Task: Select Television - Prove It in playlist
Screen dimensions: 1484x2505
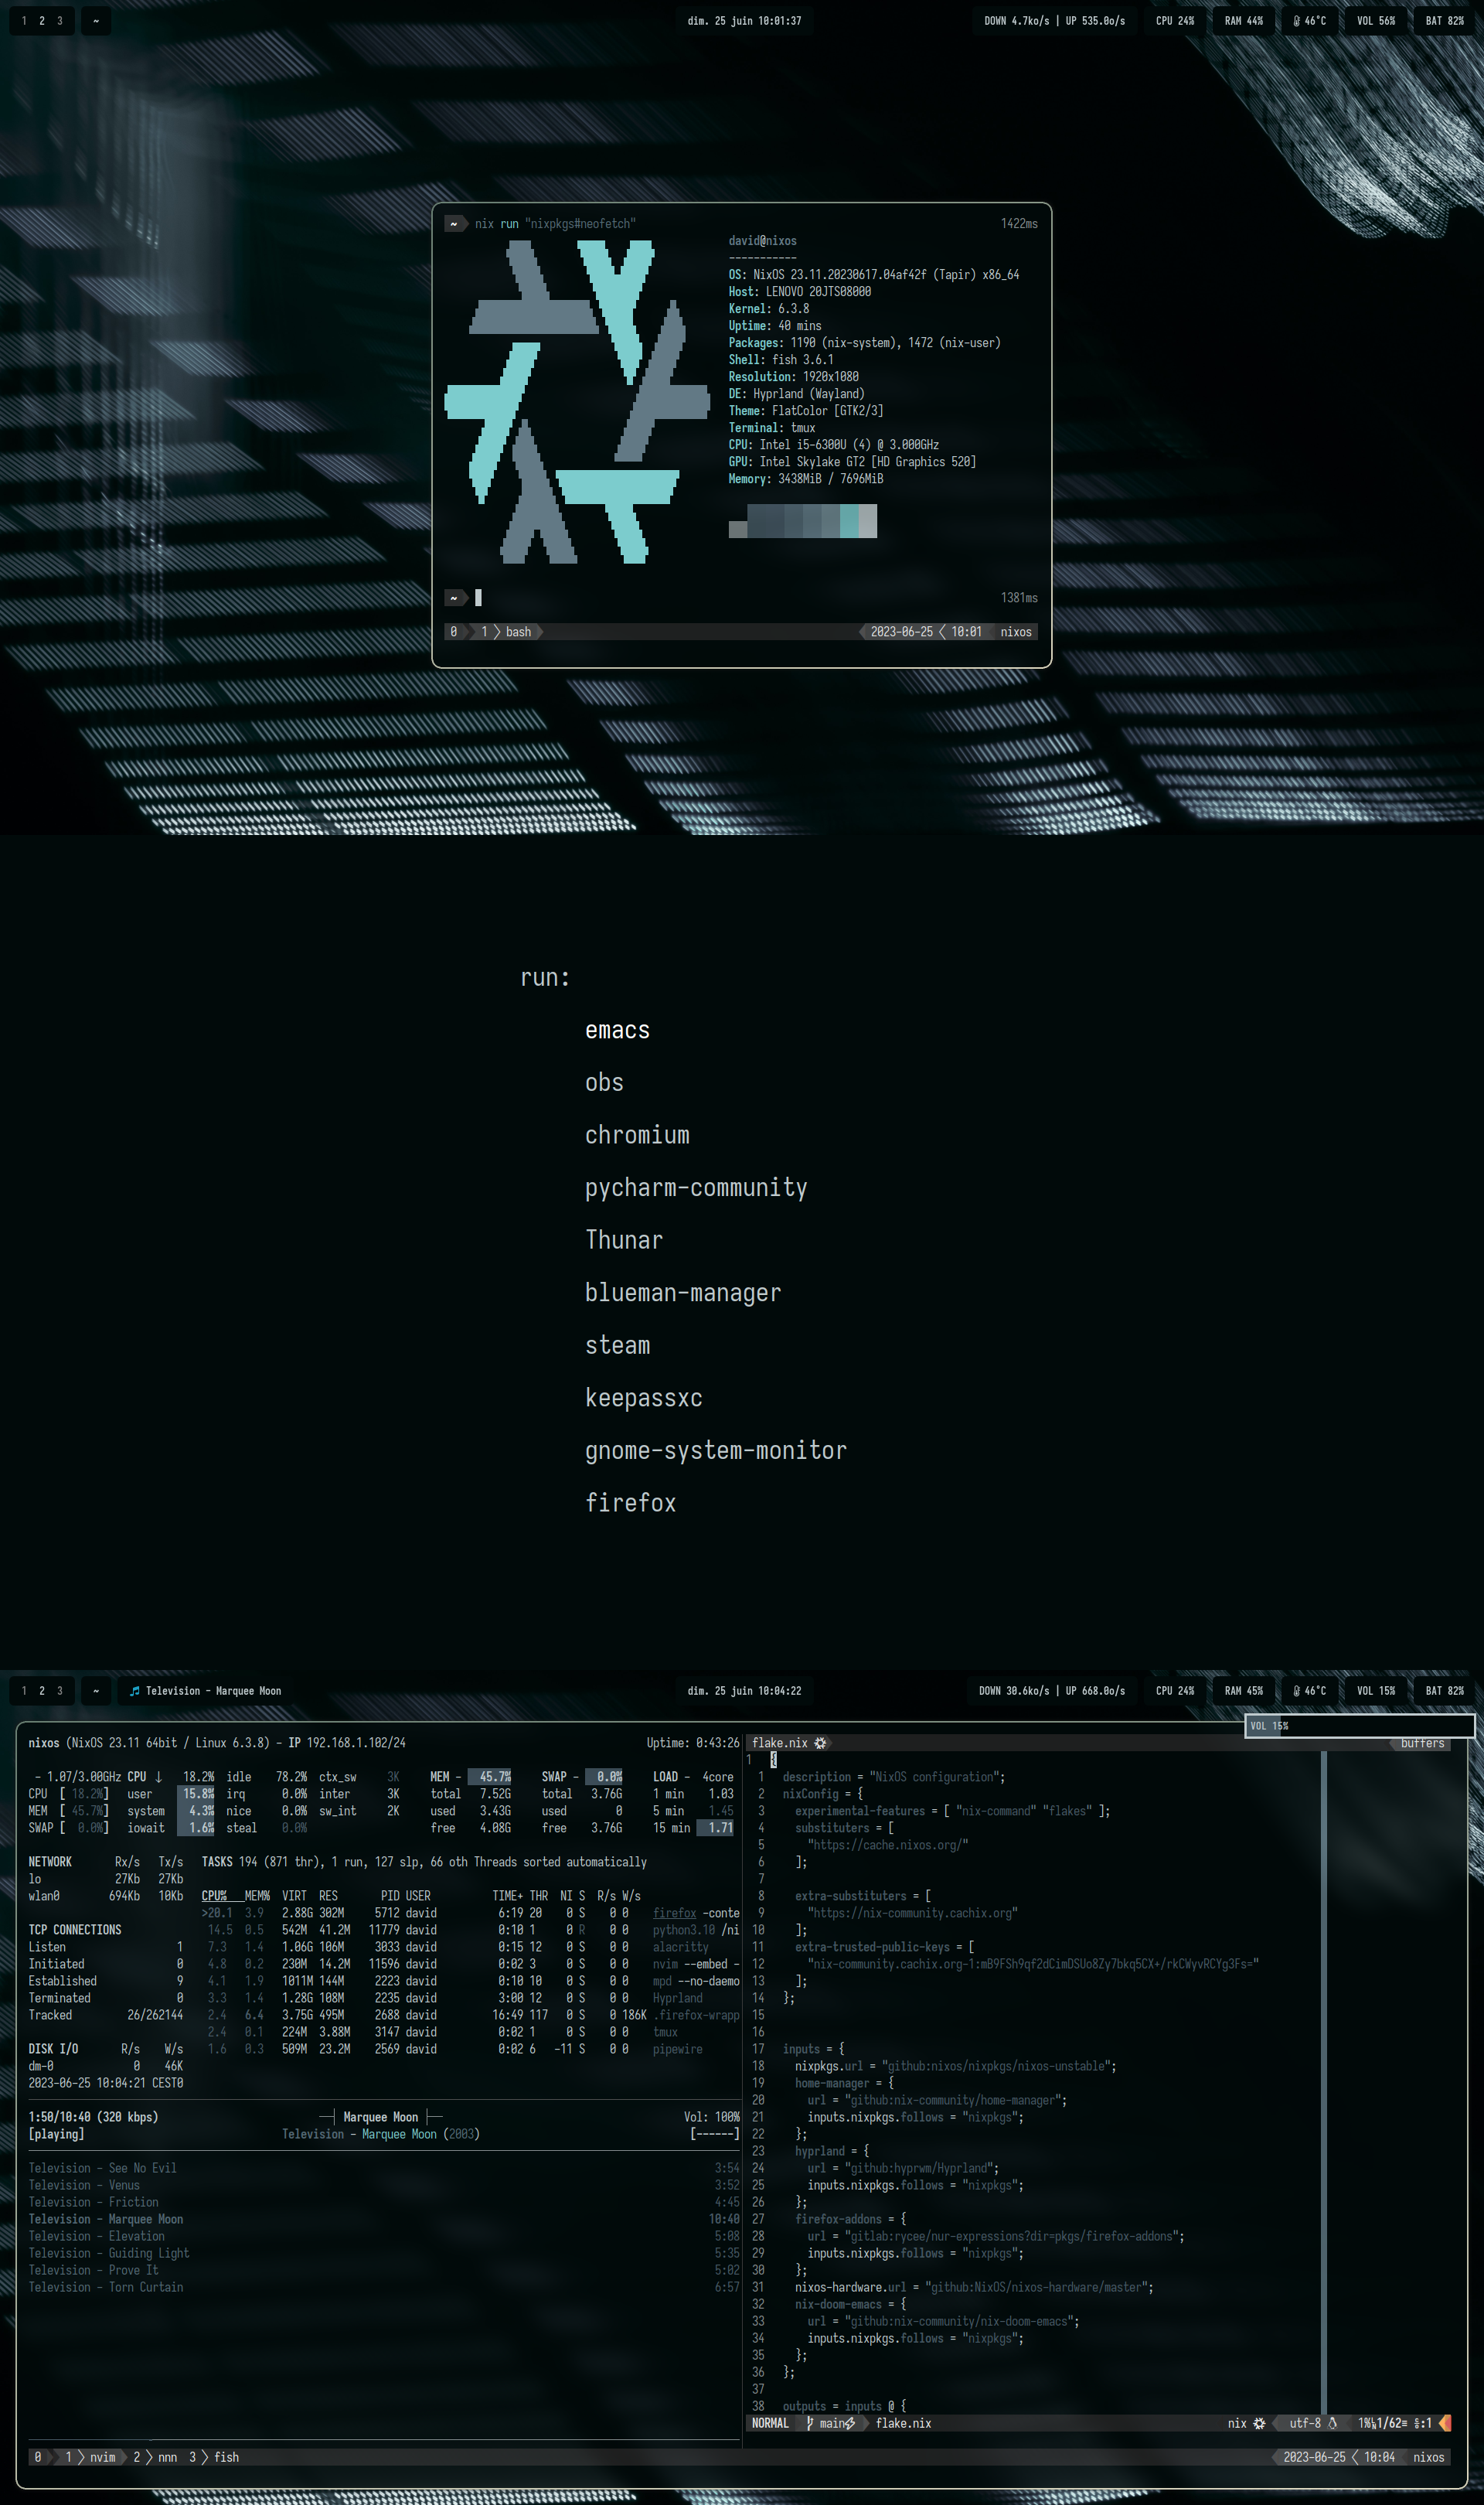Action: point(384,2270)
